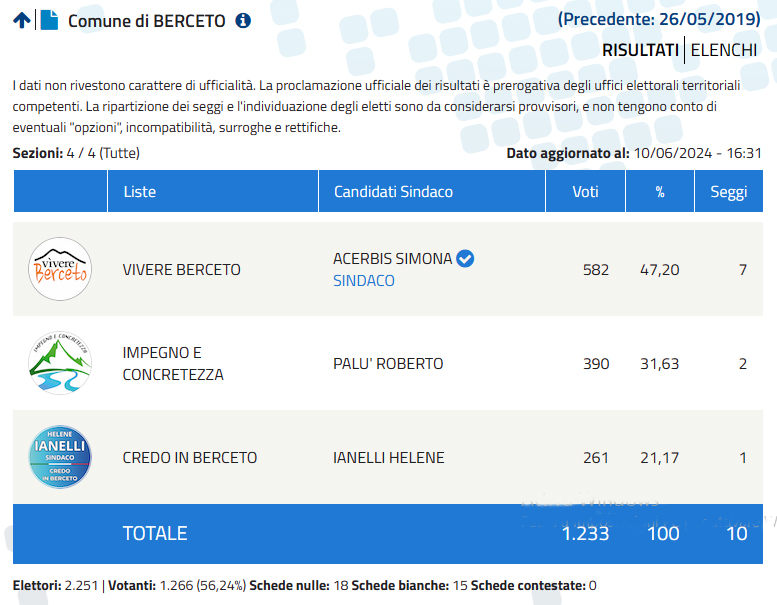Image resolution: width=777 pixels, height=605 pixels.
Task: Click the info icon beside Comune di BERCETO
Action: tap(243, 21)
